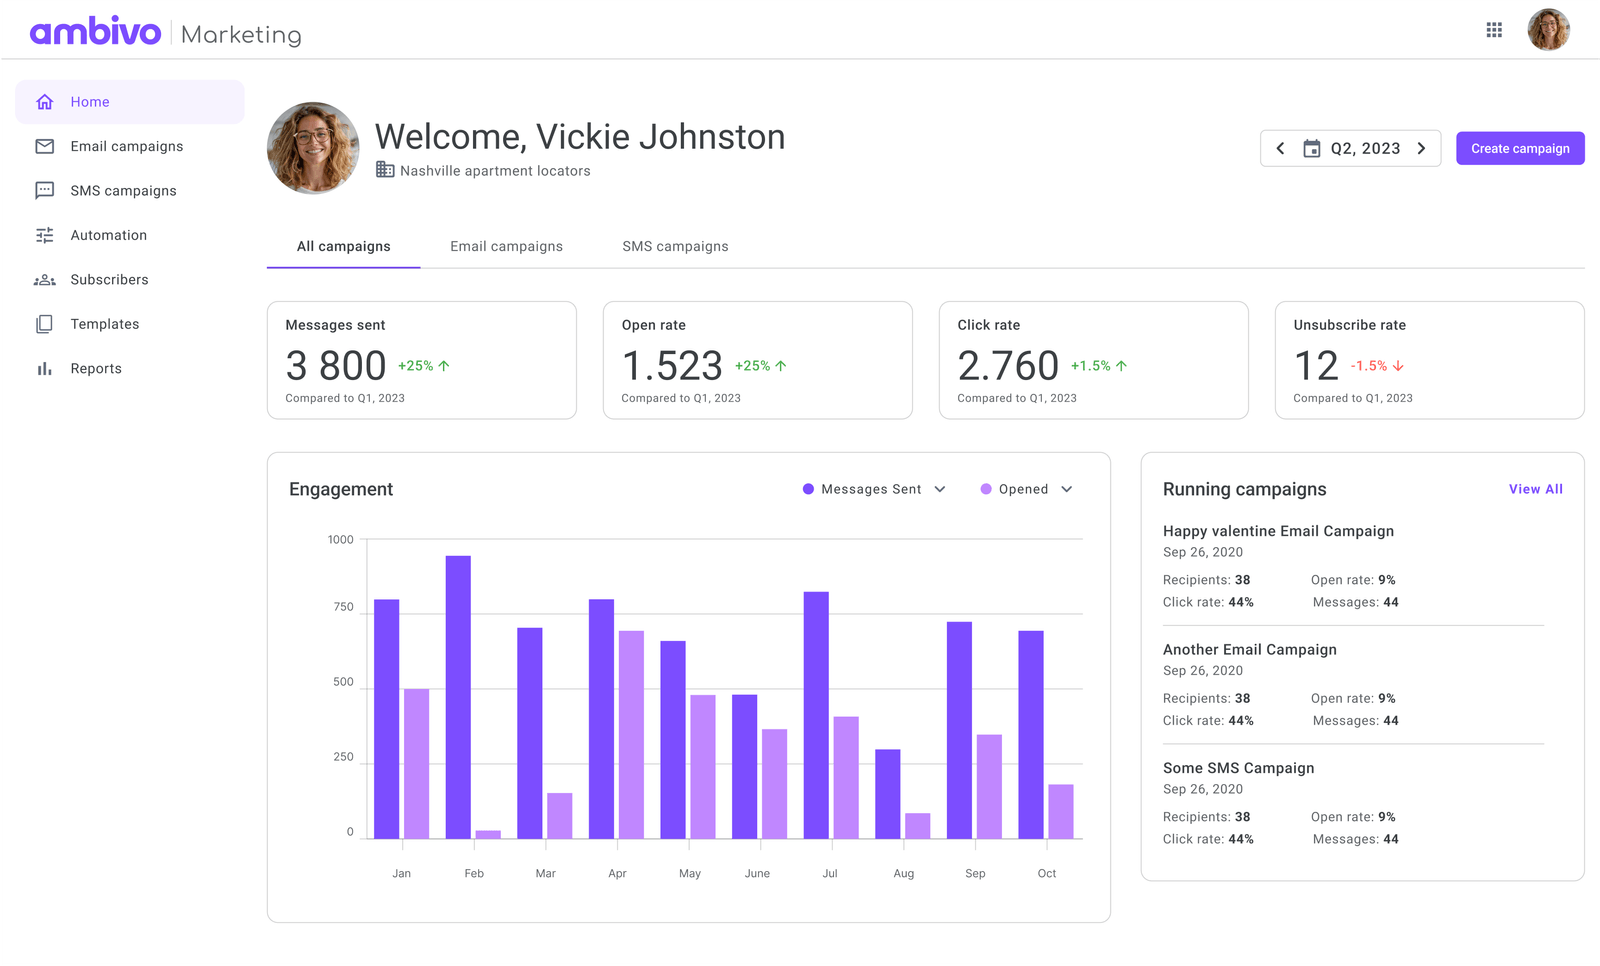The height and width of the screenshot is (966, 1600).
Task: Click Vickie's profile avatar in header
Action: click(1548, 30)
